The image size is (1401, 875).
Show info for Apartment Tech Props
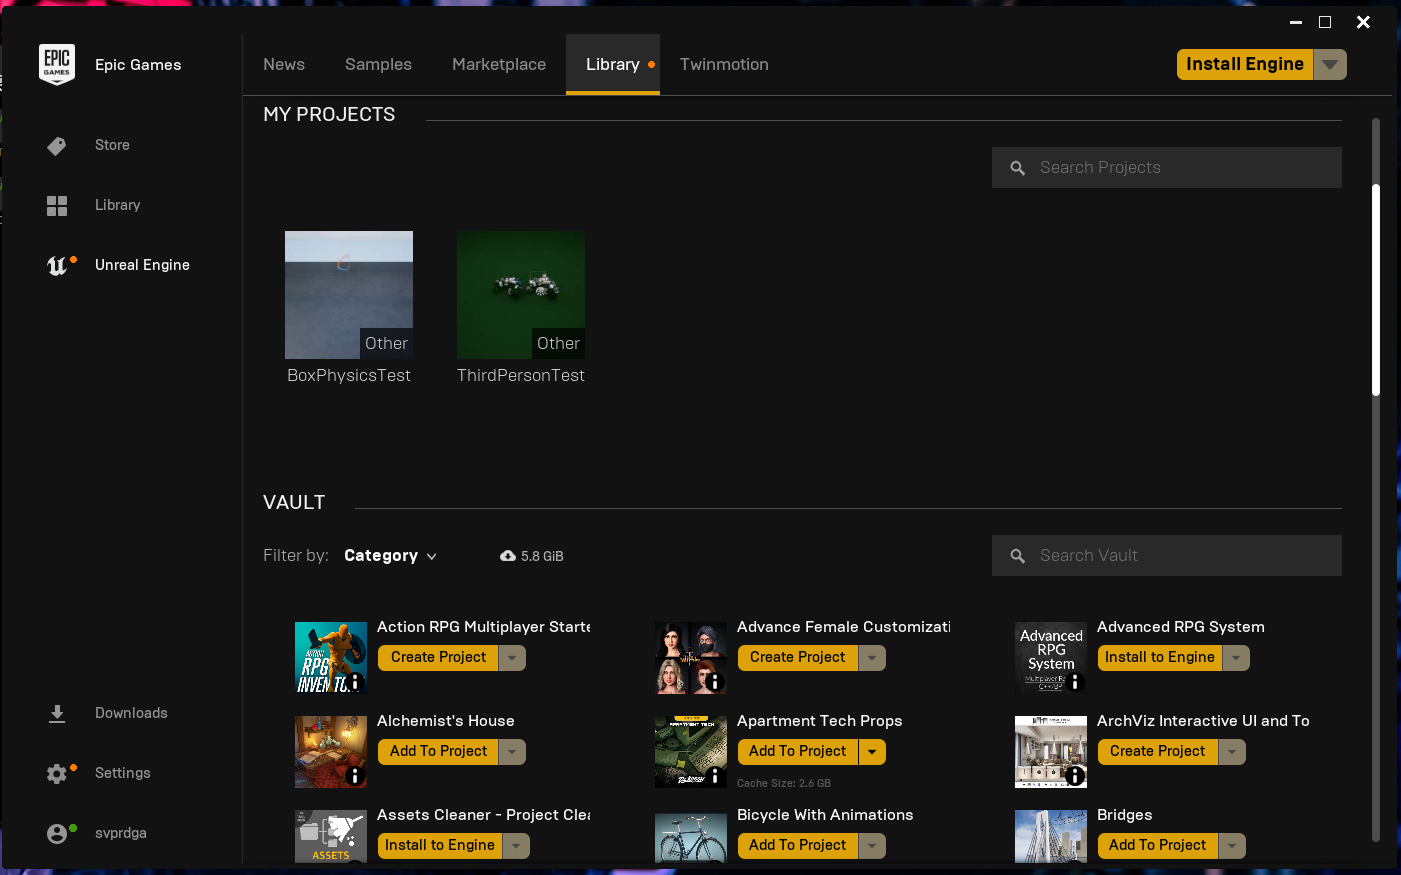click(715, 776)
